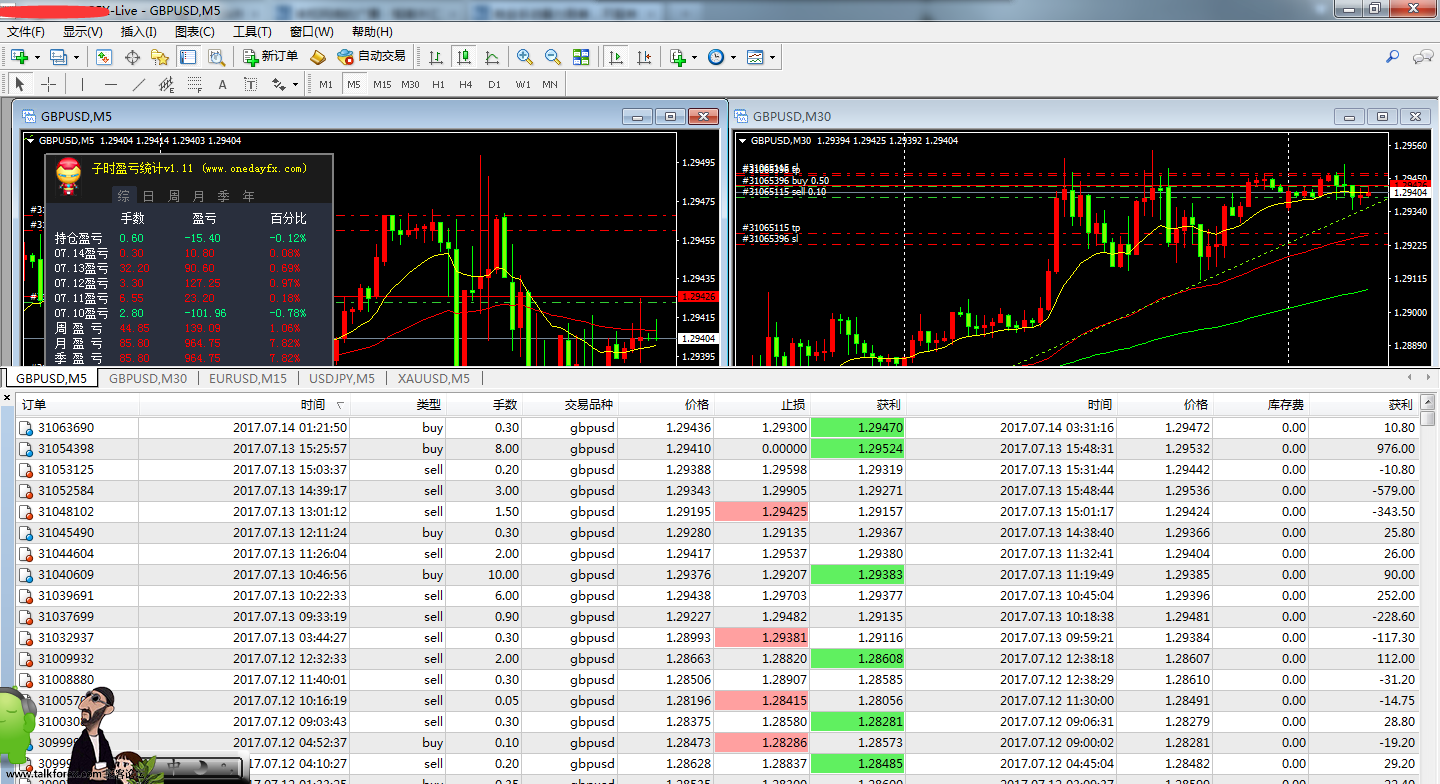Open the 工具(T) menu
The width and height of the screenshot is (1440, 784).
pos(252,32)
